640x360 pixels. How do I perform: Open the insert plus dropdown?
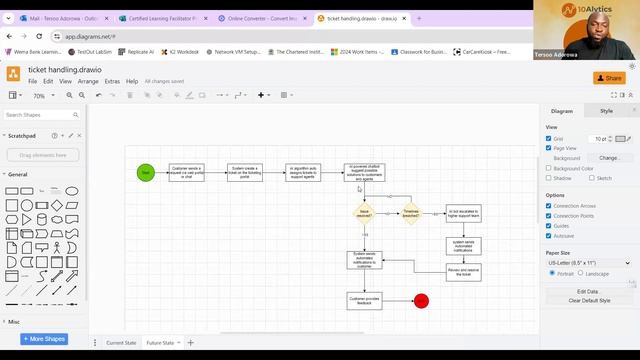click(x=264, y=95)
